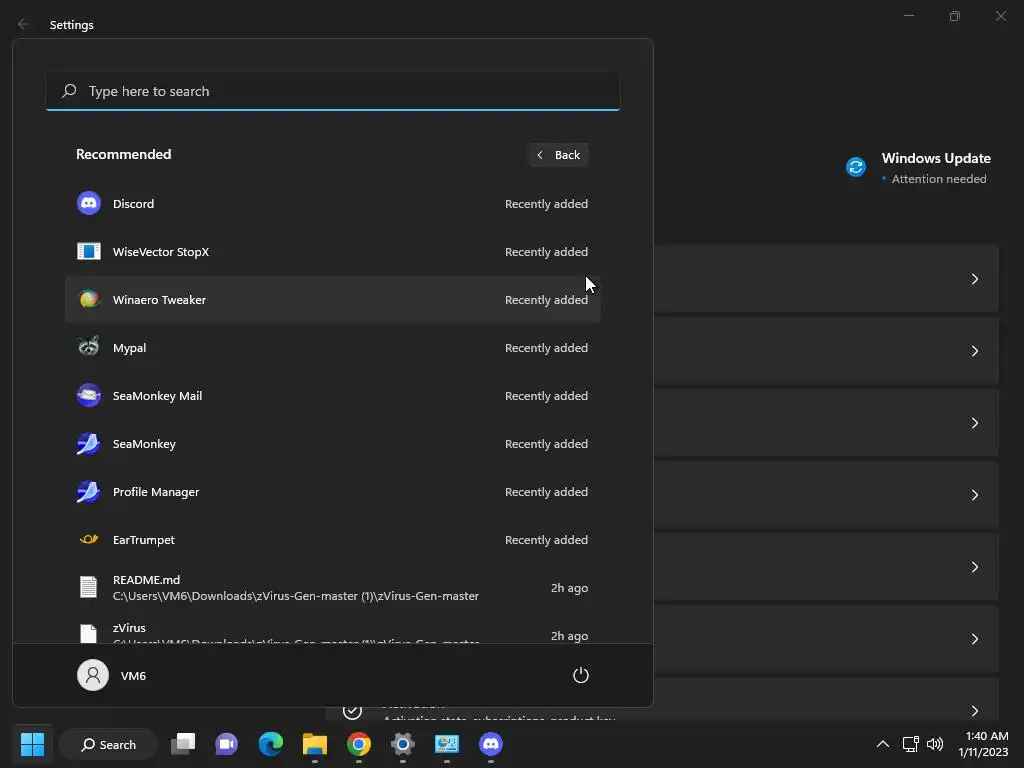Click 'Profile Manager' label text
Screen dimensions: 1024x768
(x=156, y=492)
